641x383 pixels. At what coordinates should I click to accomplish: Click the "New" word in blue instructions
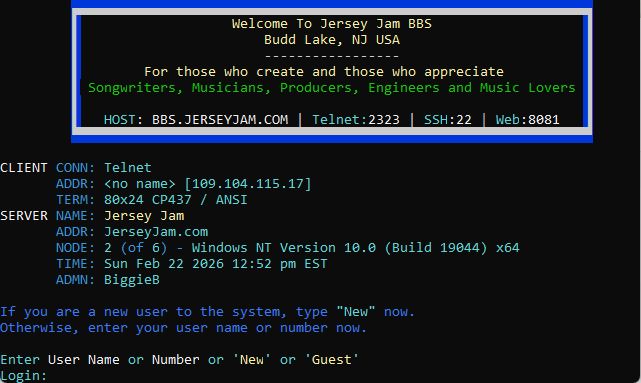coord(356,312)
